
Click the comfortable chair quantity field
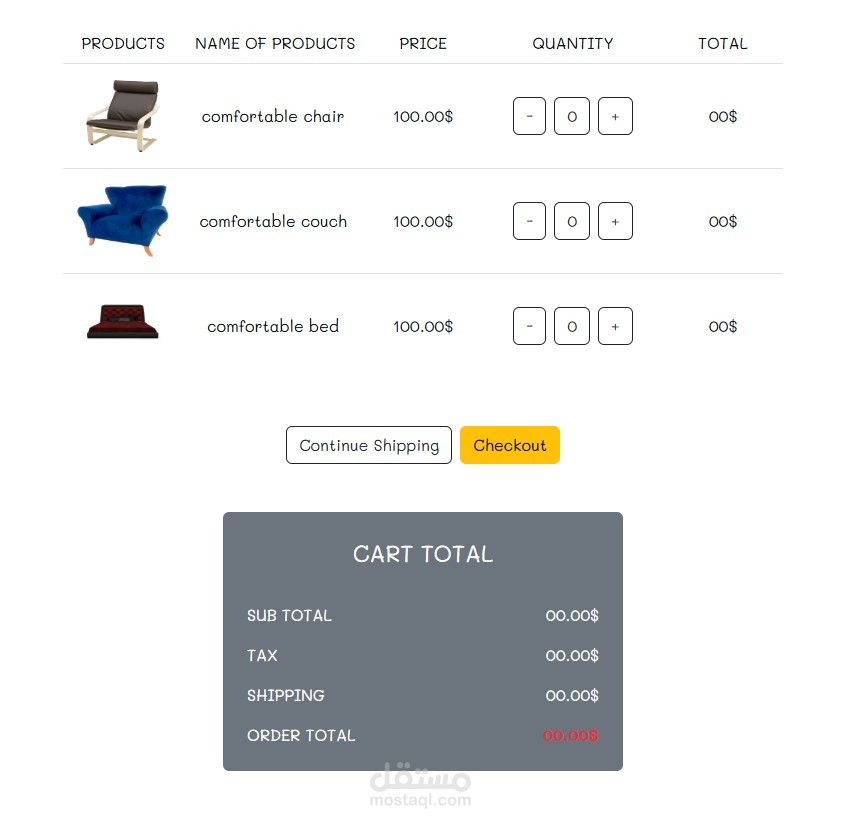[571, 116]
